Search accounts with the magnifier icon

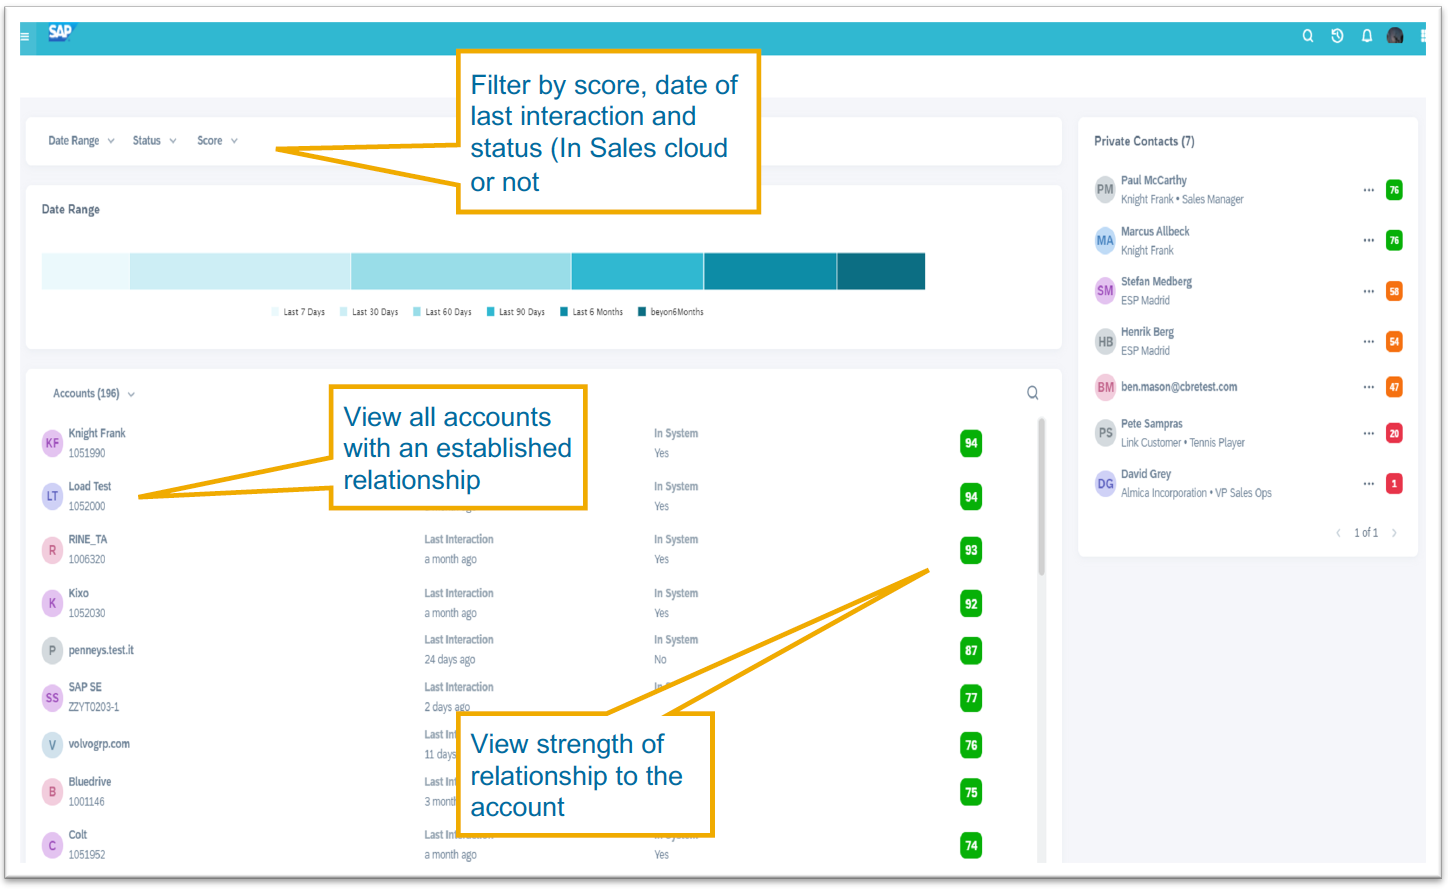(1032, 392)
